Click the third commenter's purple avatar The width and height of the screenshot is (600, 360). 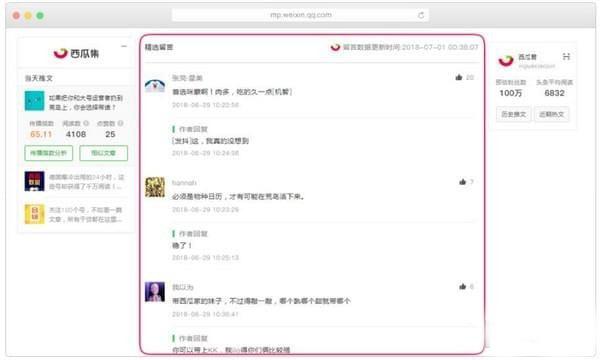[x=155, y=292]
